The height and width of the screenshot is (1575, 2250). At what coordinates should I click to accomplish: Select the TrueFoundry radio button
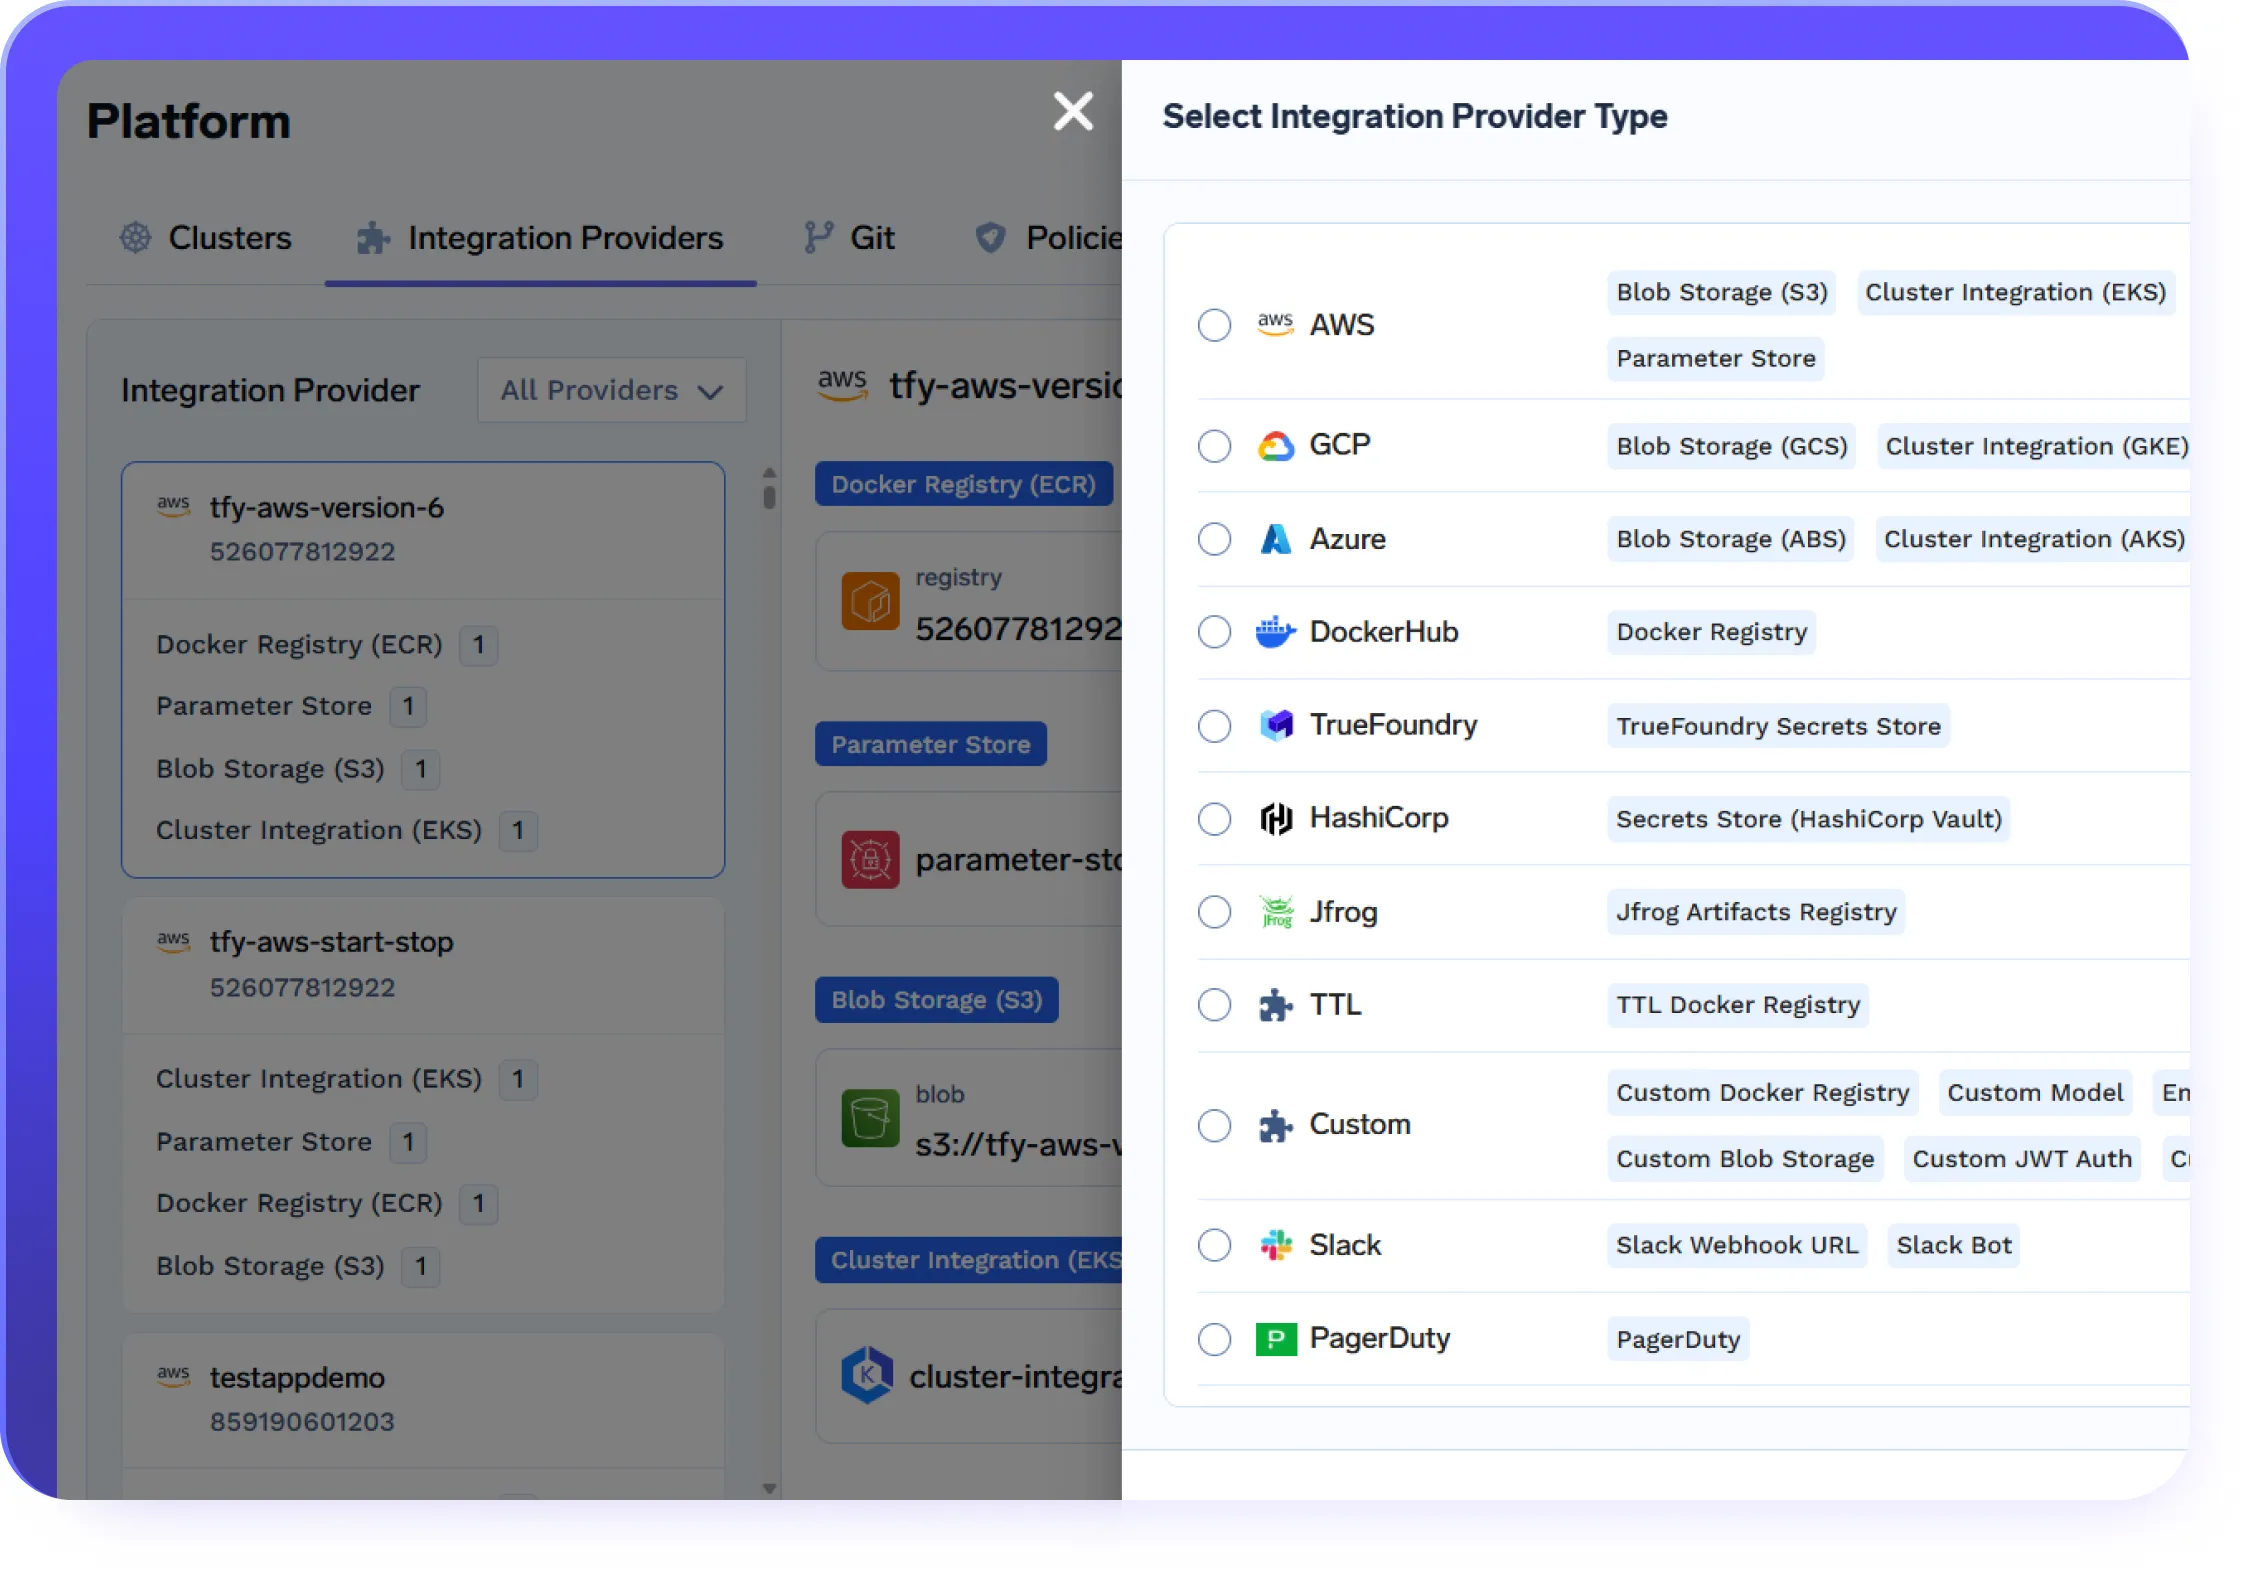point(1214,725)
